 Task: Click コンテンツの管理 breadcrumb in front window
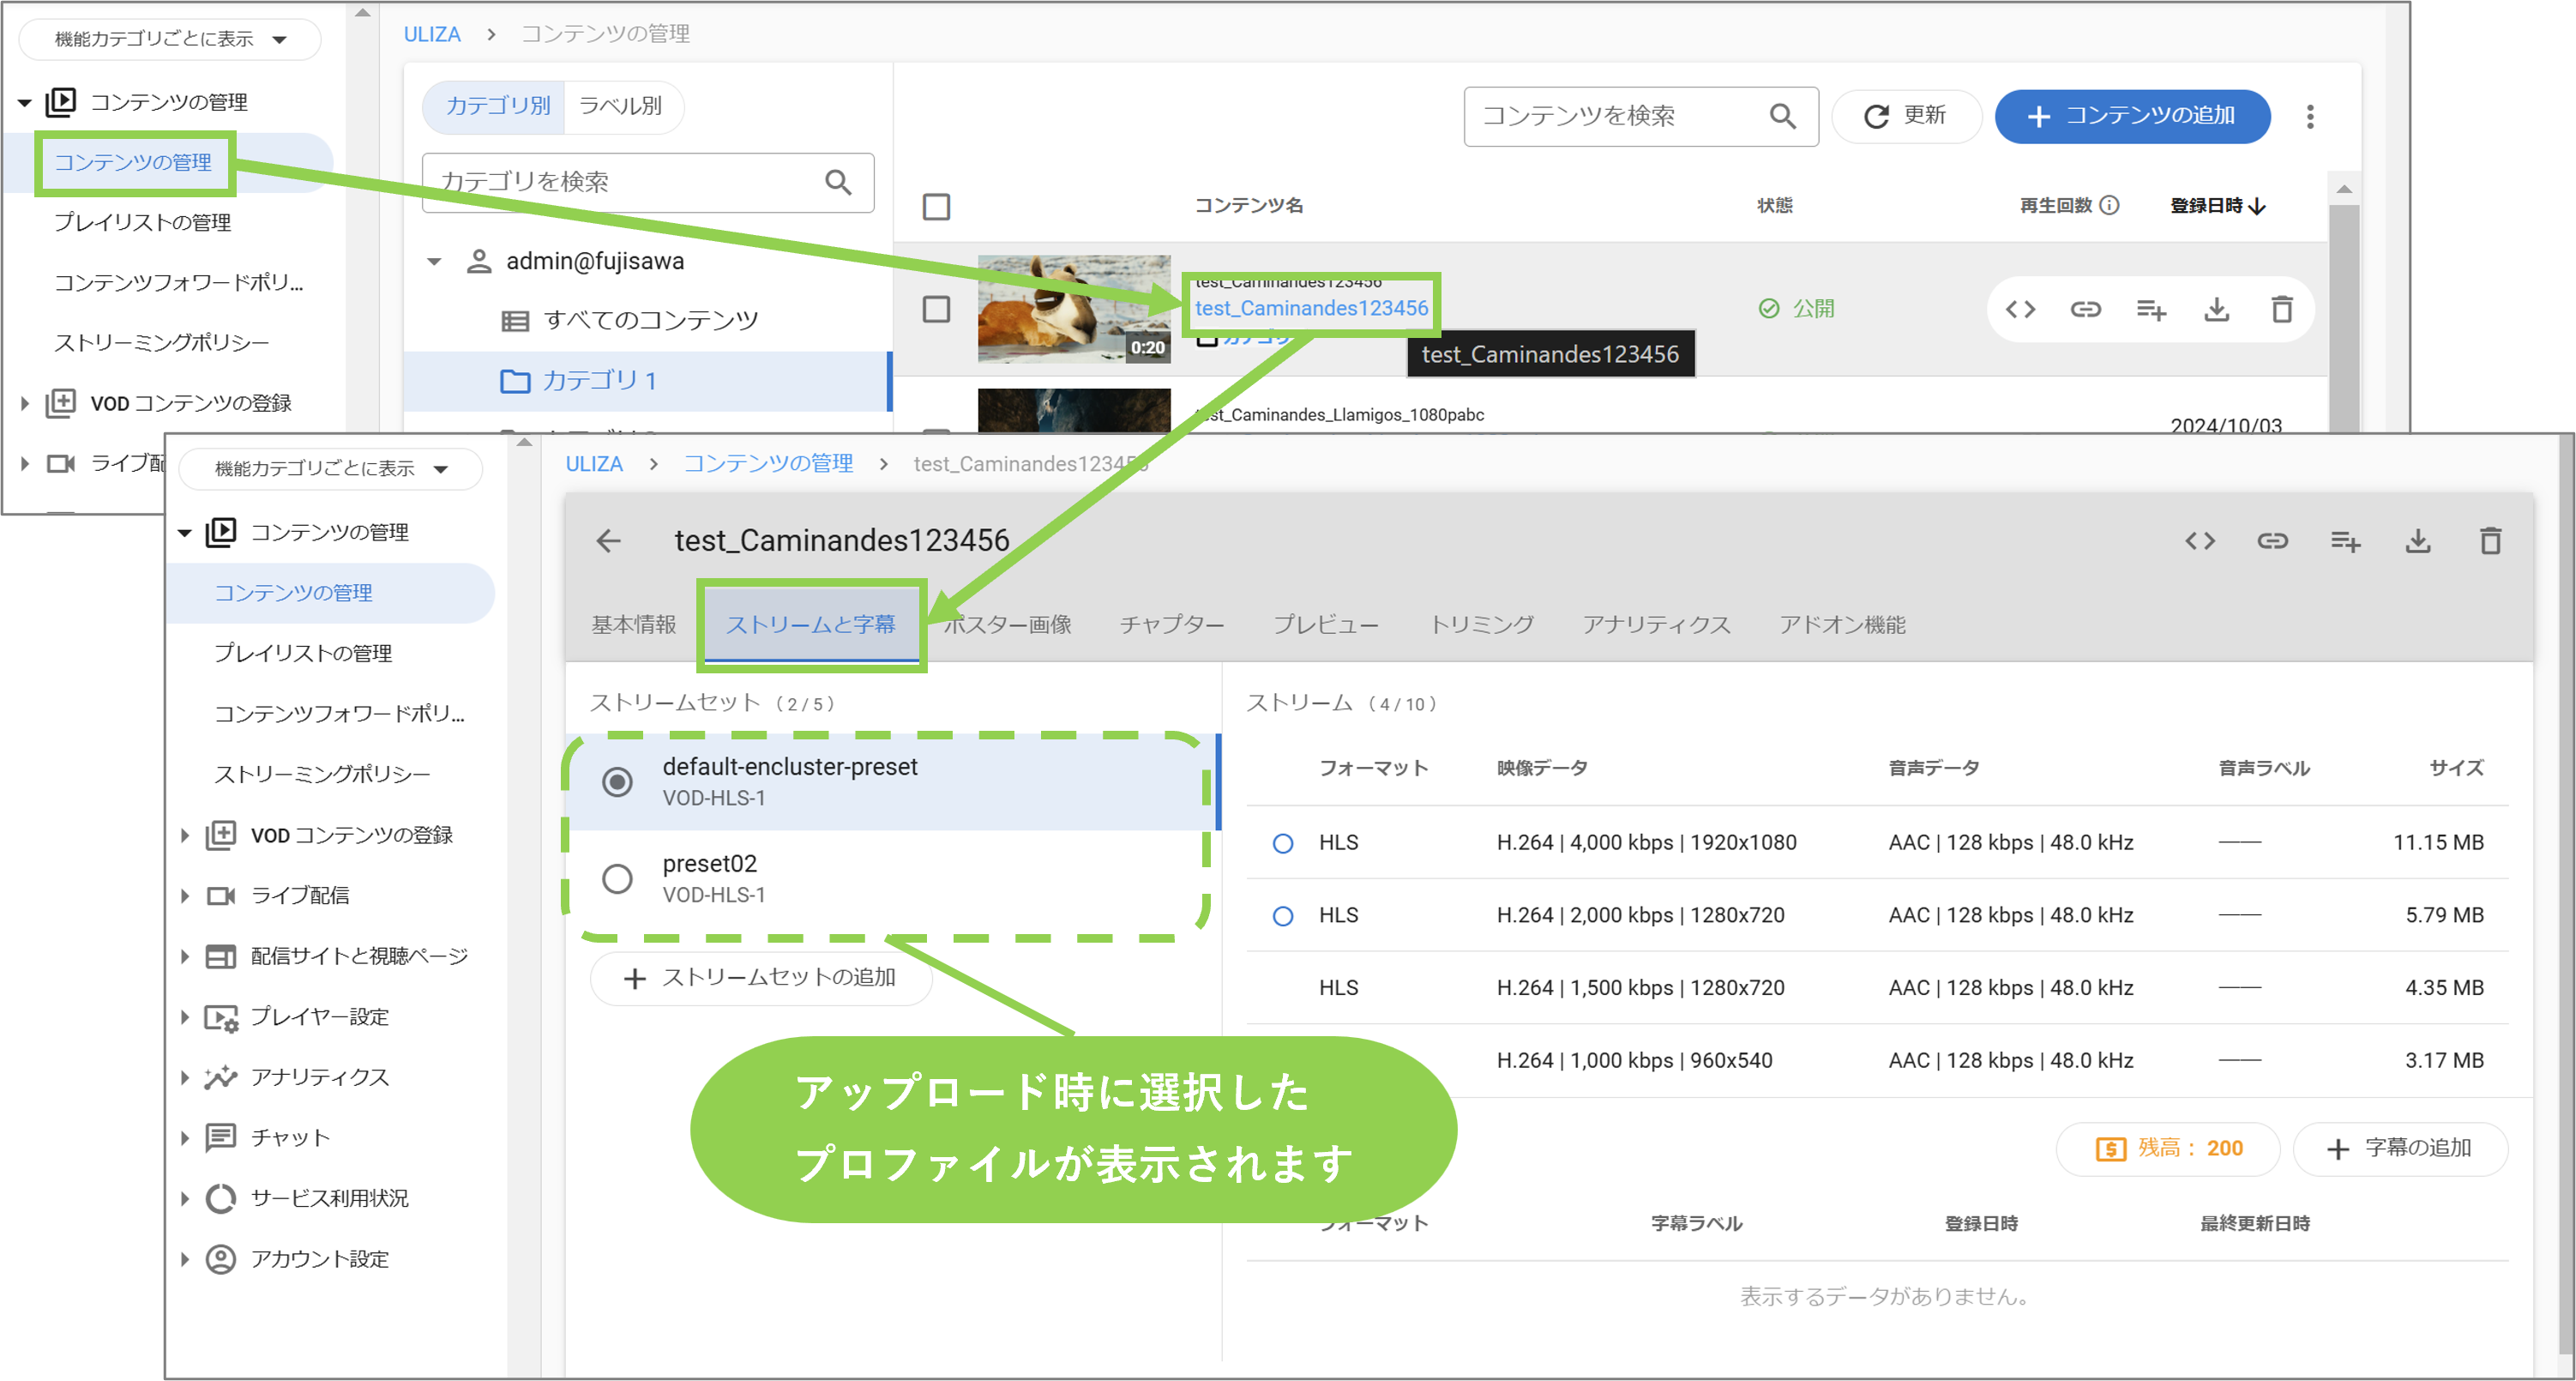coord(768,464)
